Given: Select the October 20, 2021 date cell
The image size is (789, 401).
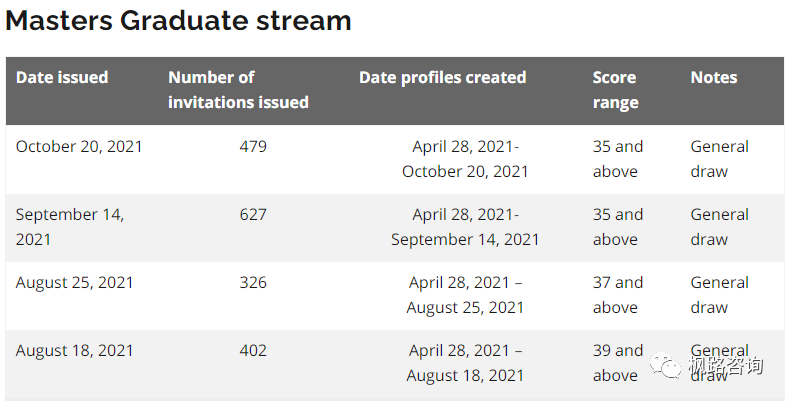Looking at the screenshot, I should (x=79, y=146).
